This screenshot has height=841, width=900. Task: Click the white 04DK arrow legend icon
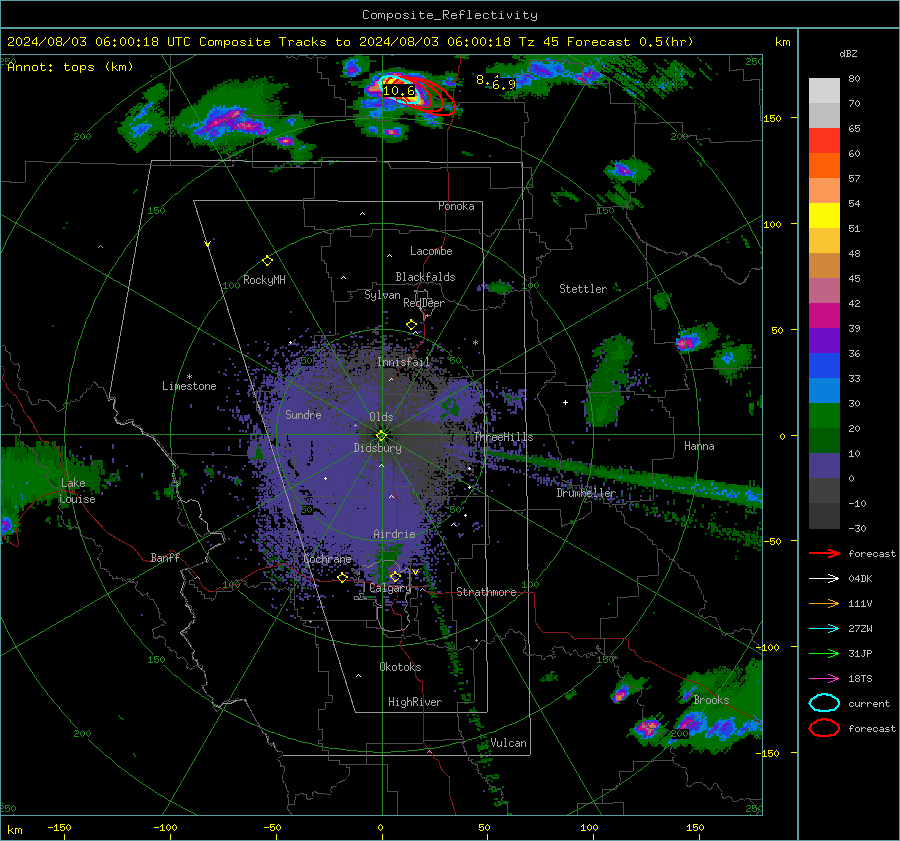tap(824, 579)
